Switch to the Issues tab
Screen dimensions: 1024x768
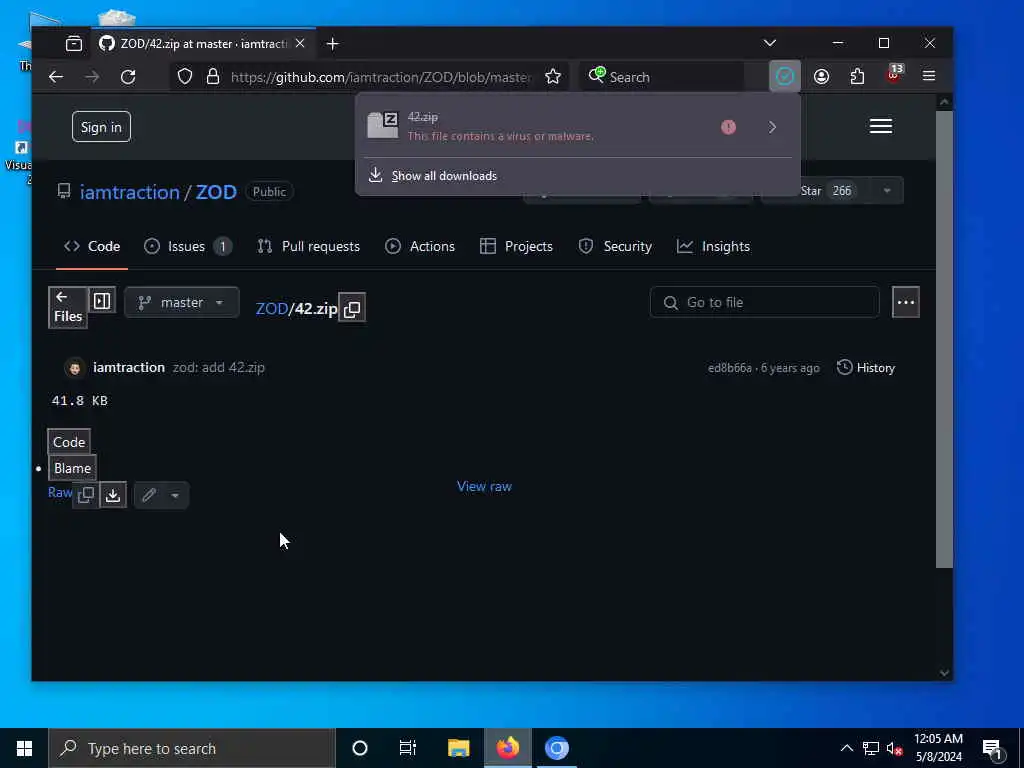188,246
